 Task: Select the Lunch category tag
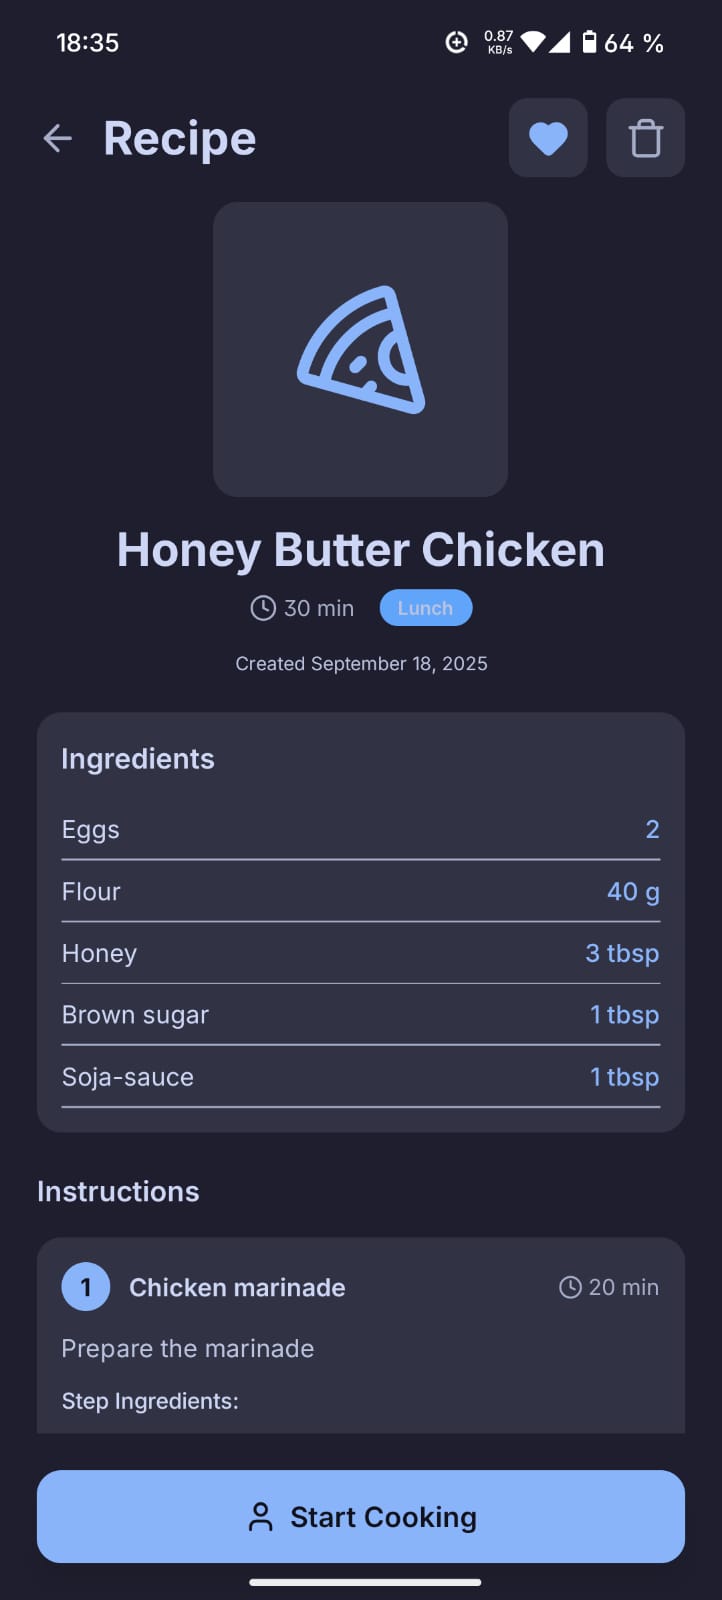point(425,608)
